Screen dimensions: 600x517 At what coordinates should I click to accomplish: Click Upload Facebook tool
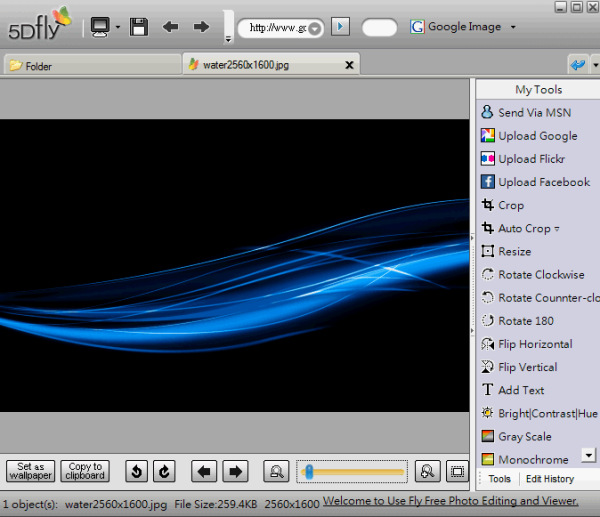[543, 182]
